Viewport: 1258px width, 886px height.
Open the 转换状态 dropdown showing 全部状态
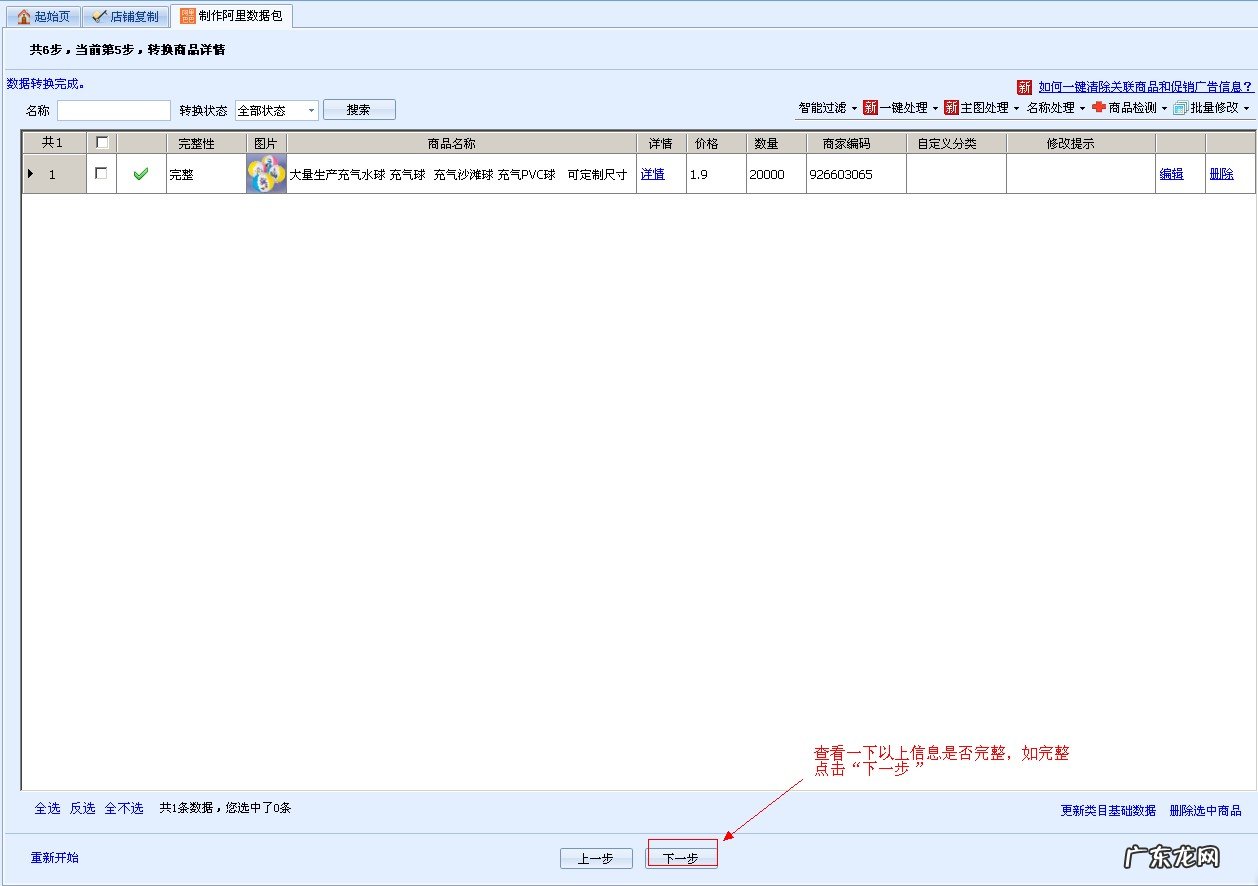point(277,110)
